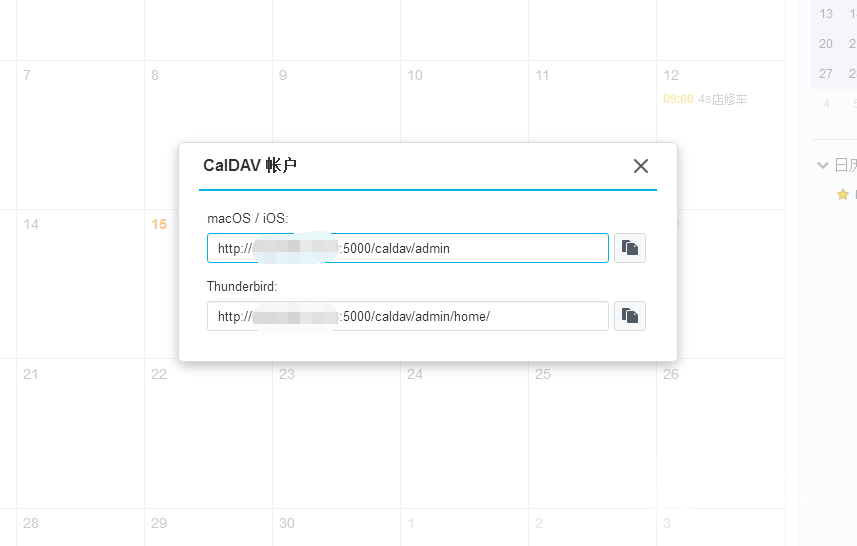Click the macOS / iOS URL field
The width and height of the screenshot is (857, 546).
point(408,248)
